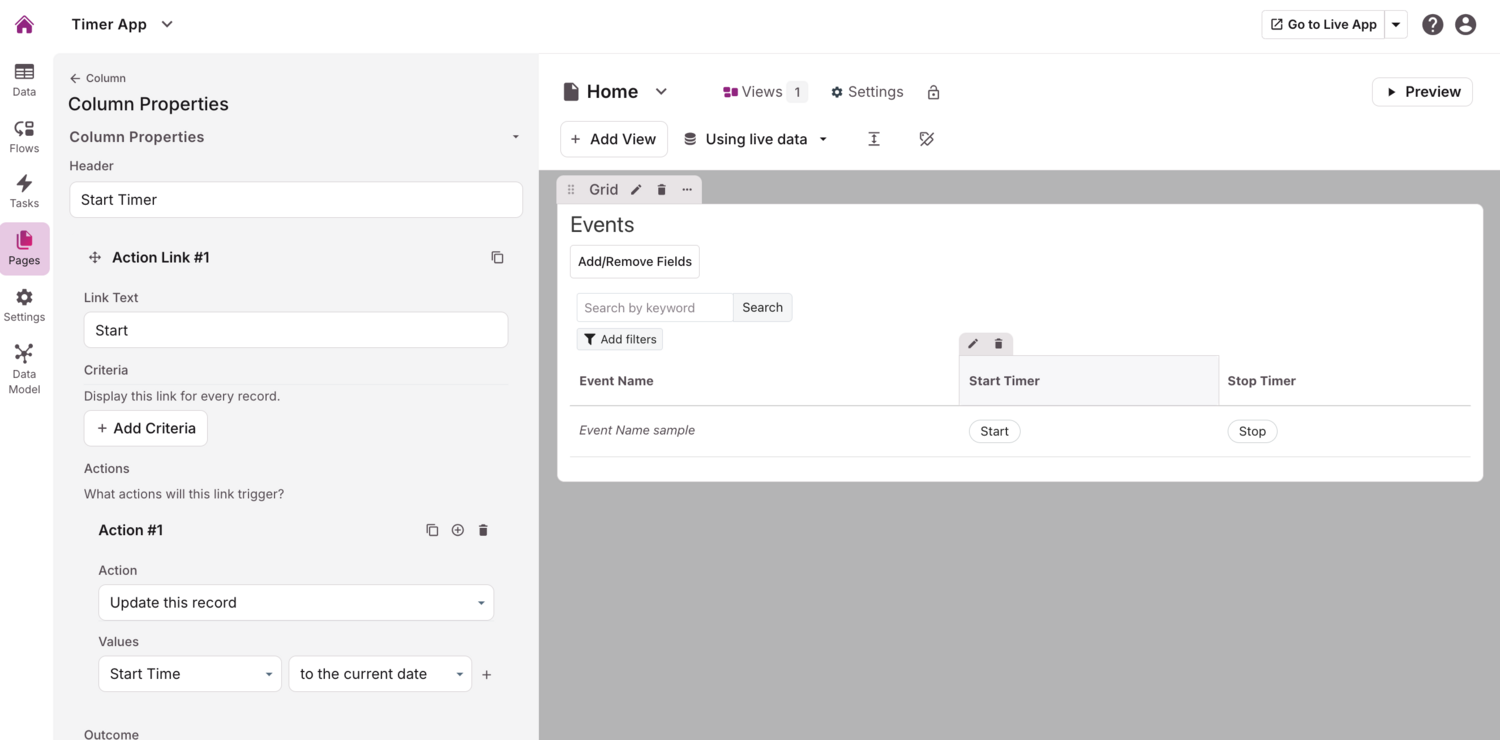The width and height of the screenshot is (1500, 740).
Task: Delete the Grid view with trash icon
Action: click(x=661, y=190)
